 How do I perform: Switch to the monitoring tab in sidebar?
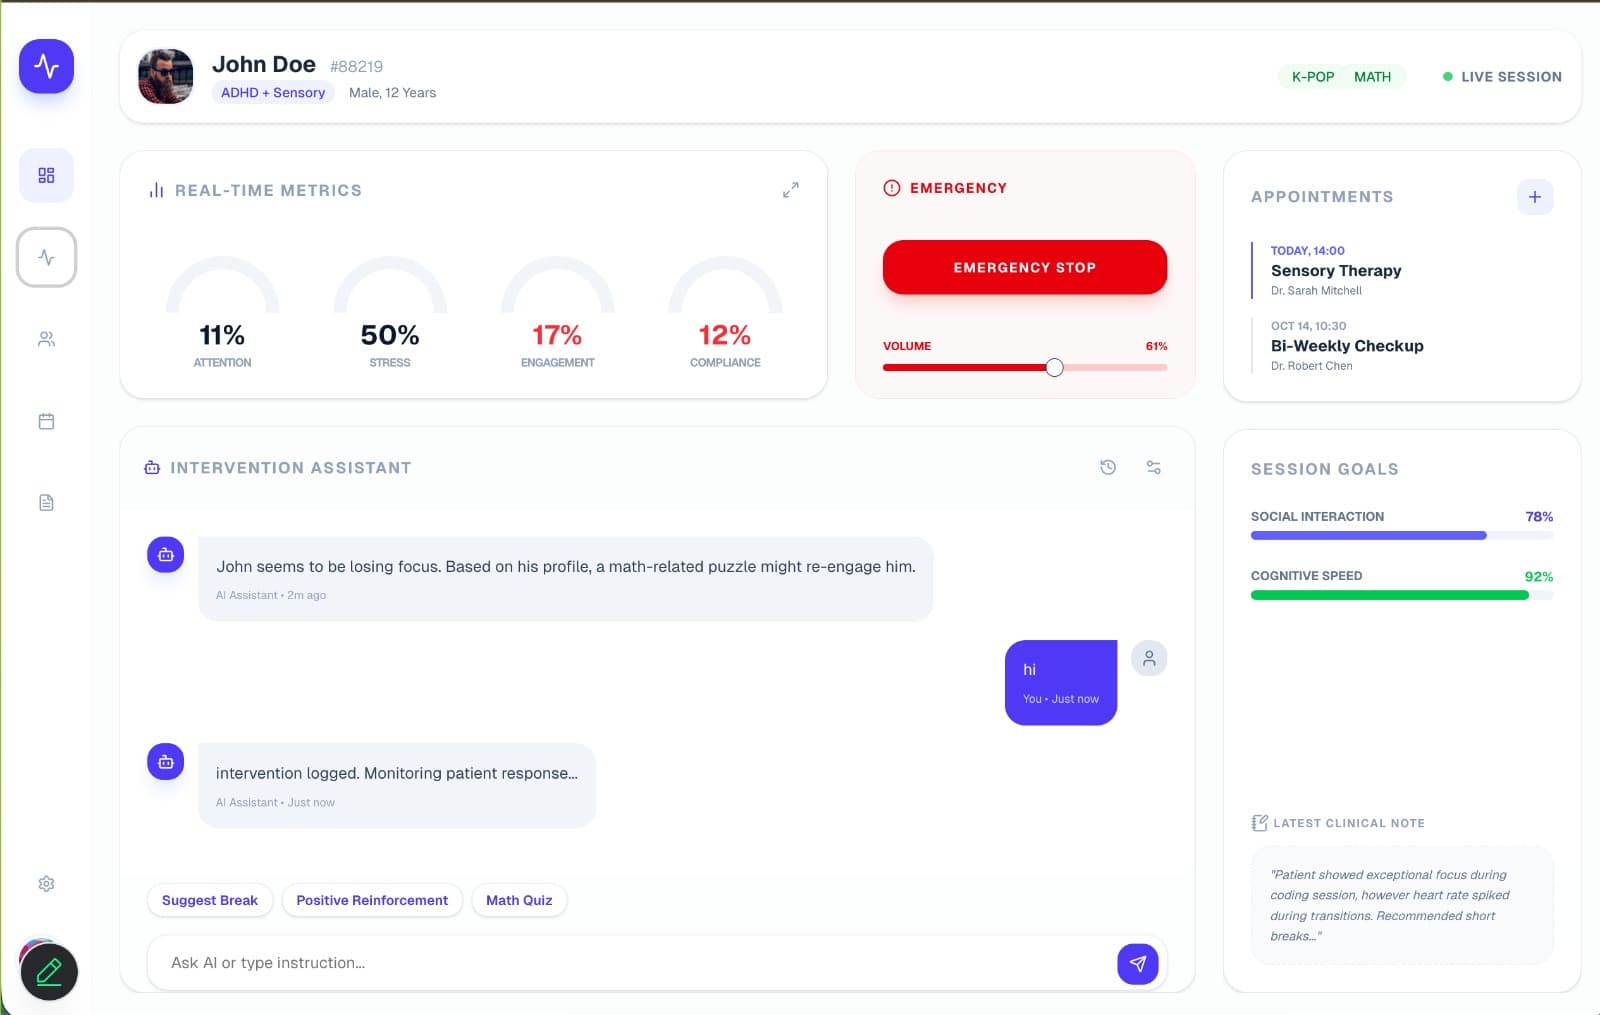pos(46,257)
